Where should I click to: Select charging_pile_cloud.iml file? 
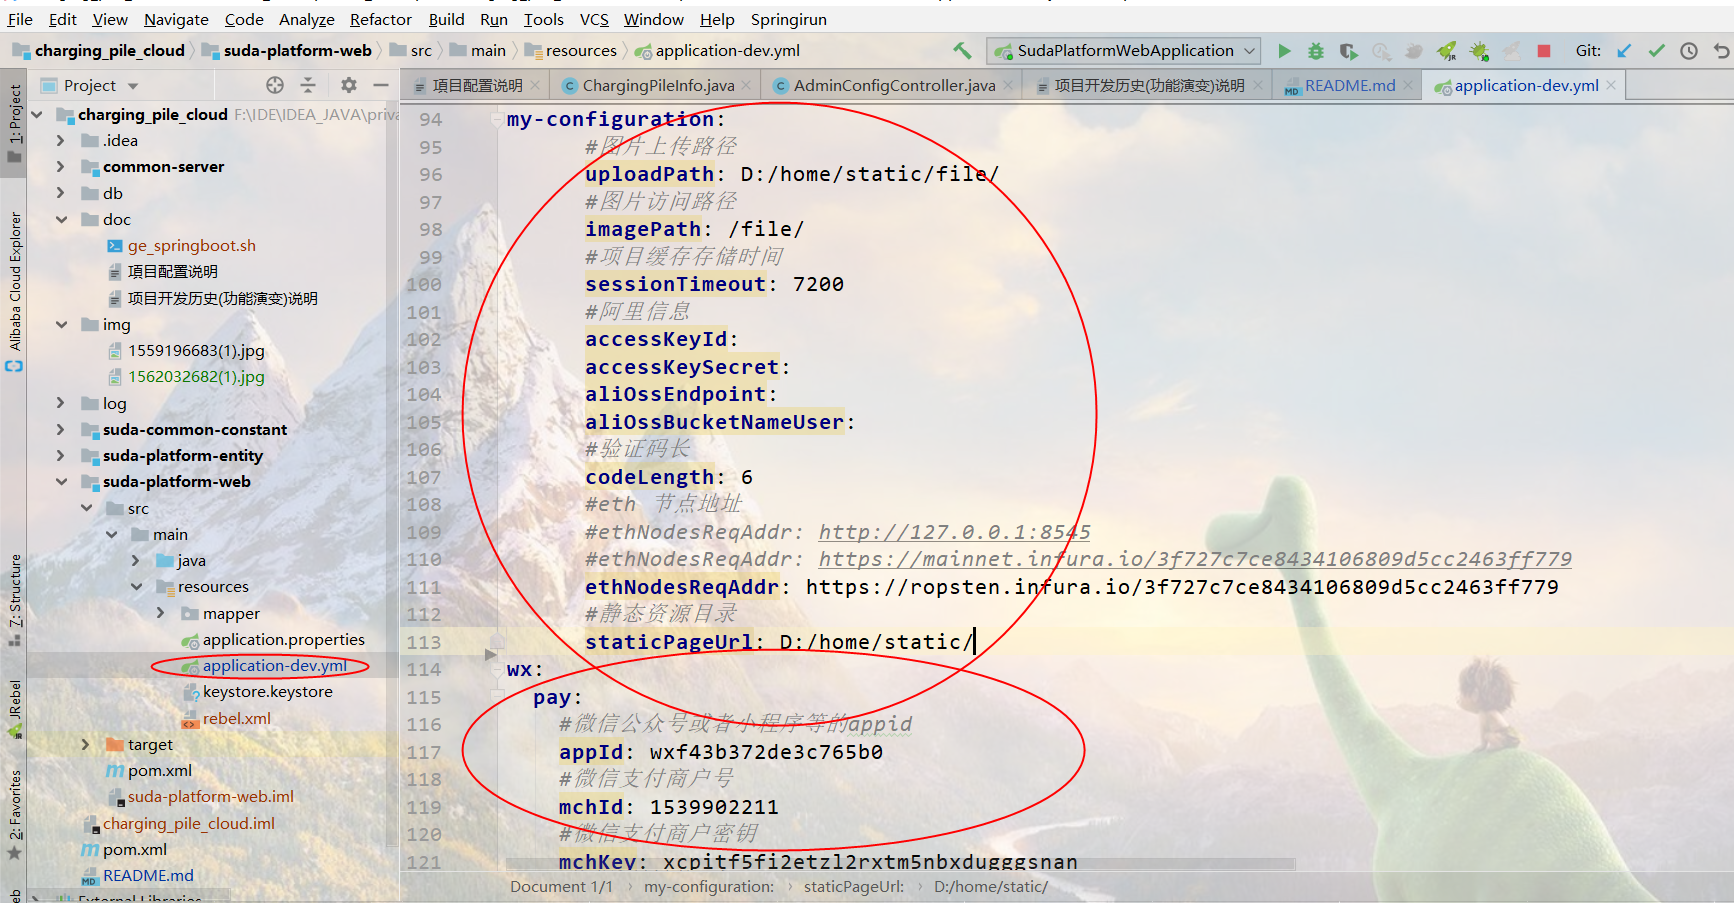click(188, 824)
